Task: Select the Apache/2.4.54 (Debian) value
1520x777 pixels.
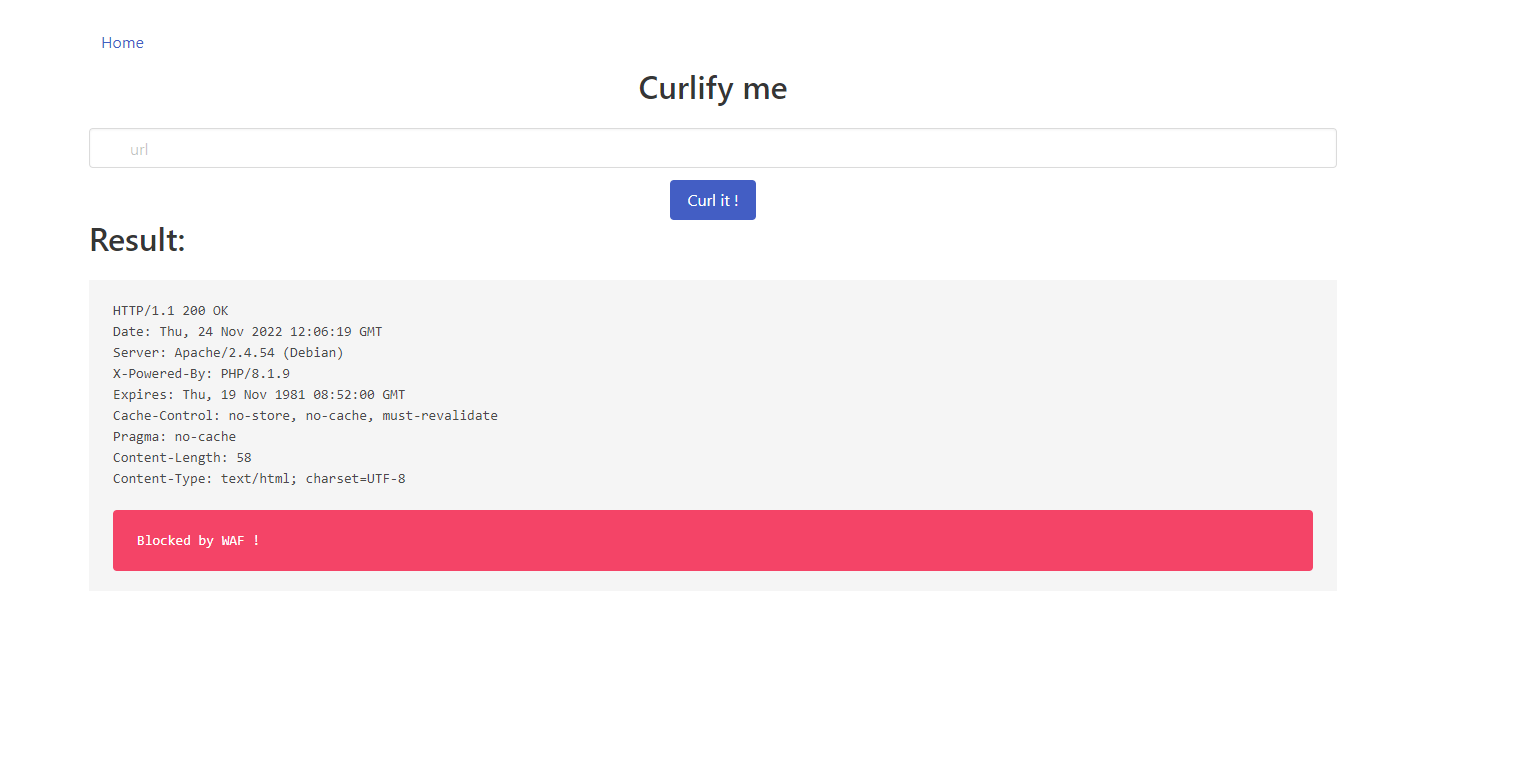Action: click(x=259, y=353)
